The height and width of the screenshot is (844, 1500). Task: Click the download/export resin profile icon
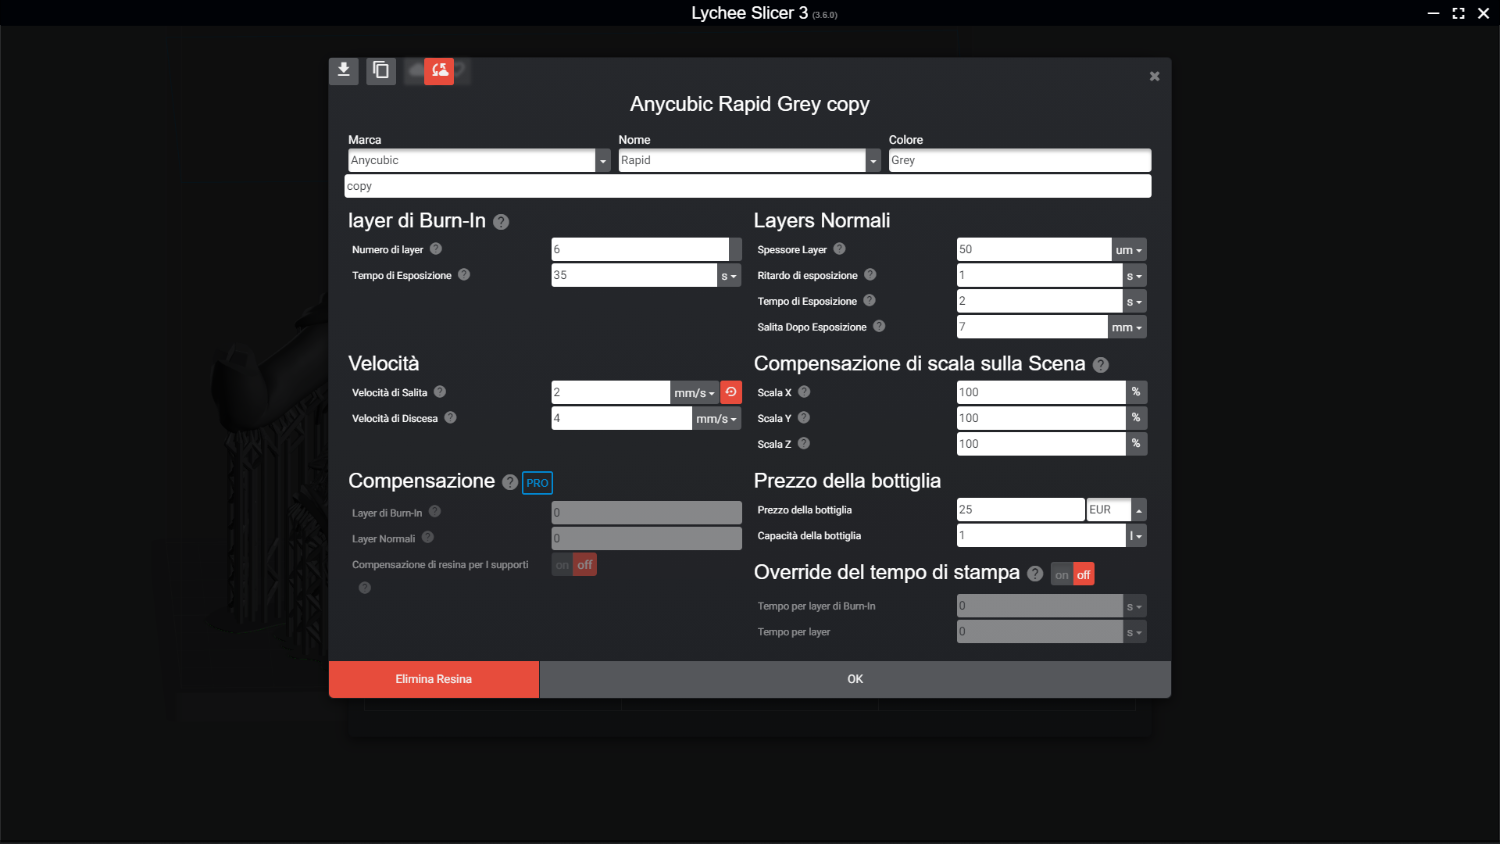[343, 70]
